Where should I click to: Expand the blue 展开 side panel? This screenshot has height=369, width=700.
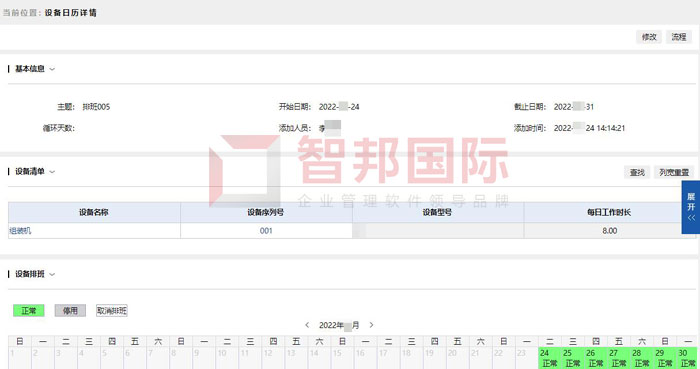coord(691,207)
